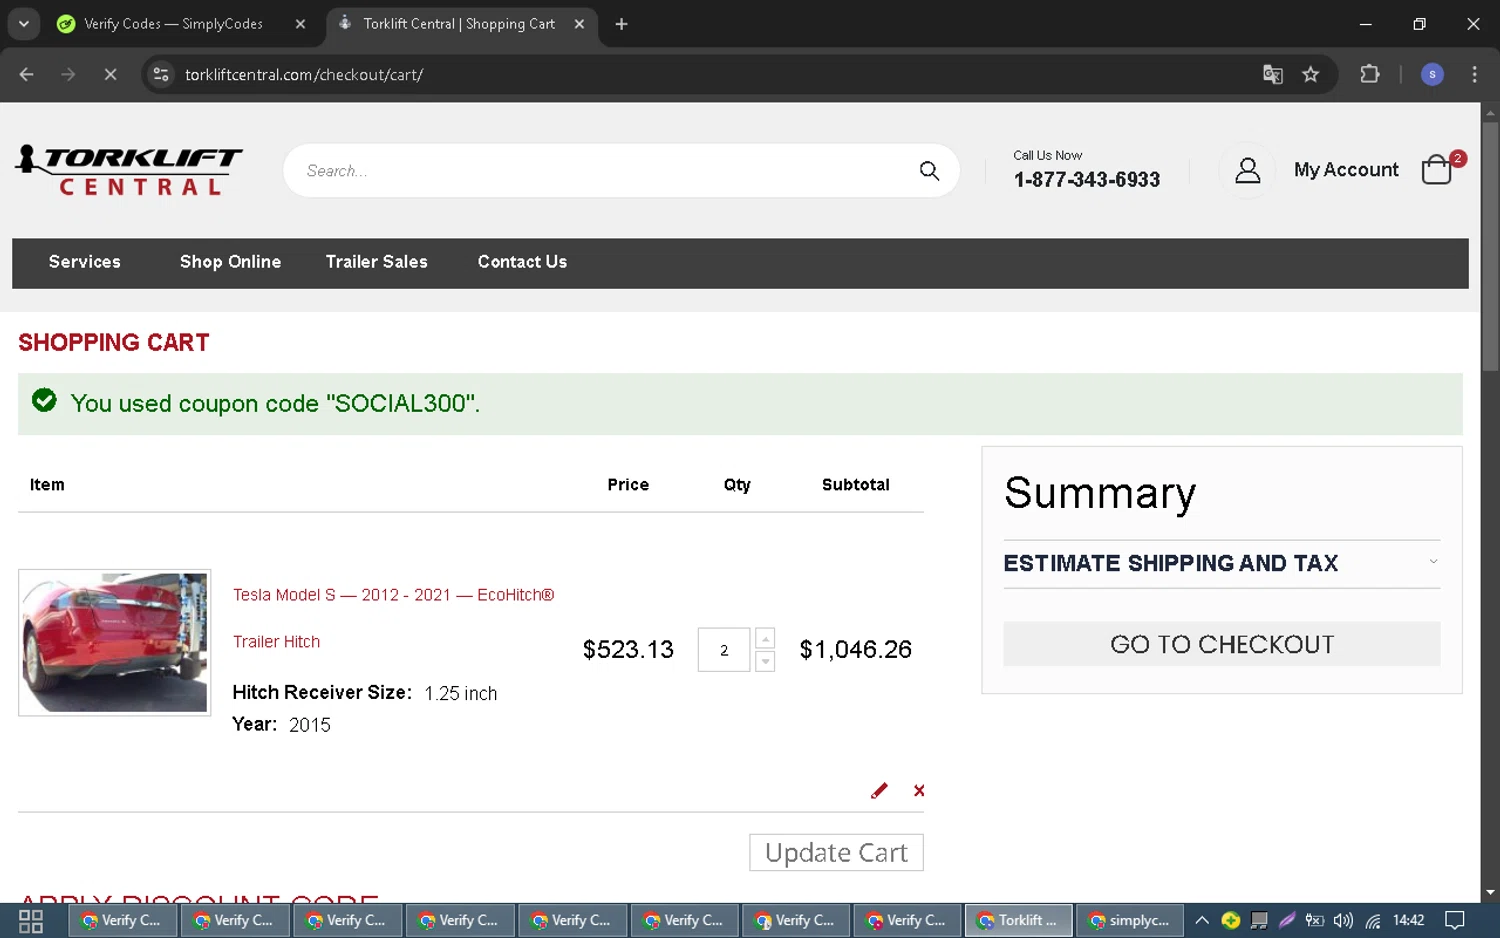Click the $523.13 price value

[628, 650]
